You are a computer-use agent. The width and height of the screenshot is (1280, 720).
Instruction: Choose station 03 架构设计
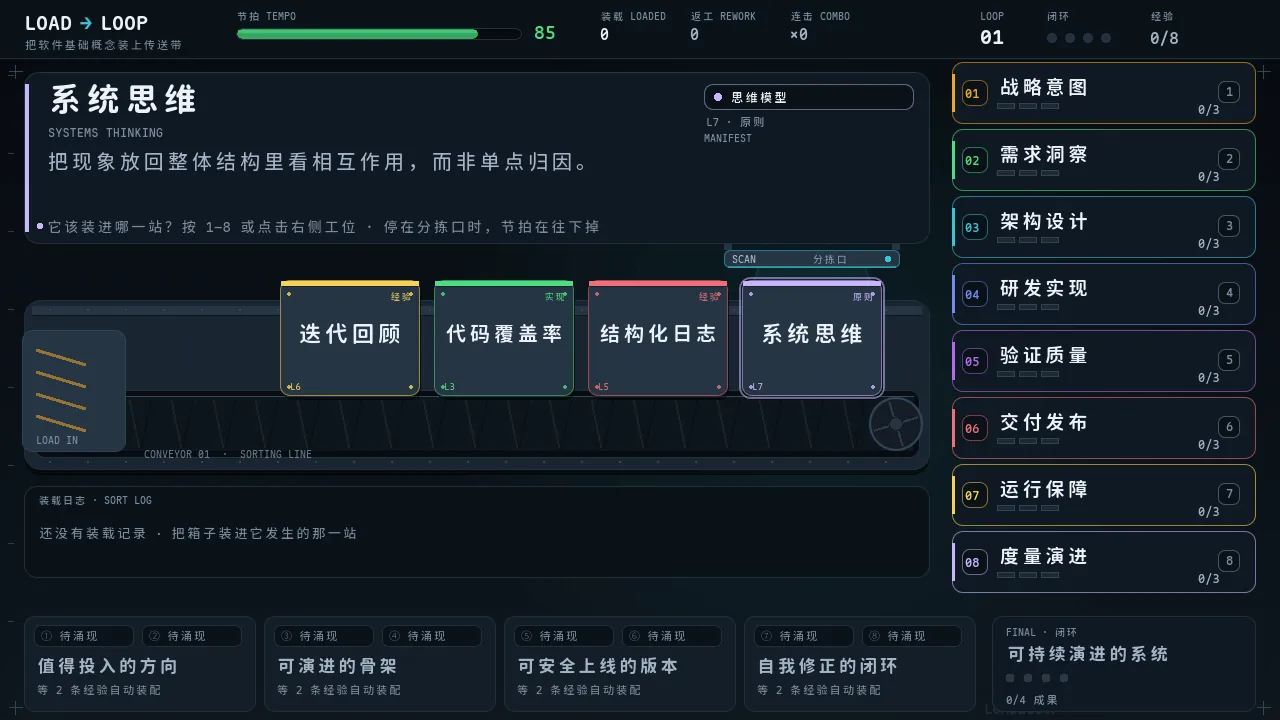1104,227
